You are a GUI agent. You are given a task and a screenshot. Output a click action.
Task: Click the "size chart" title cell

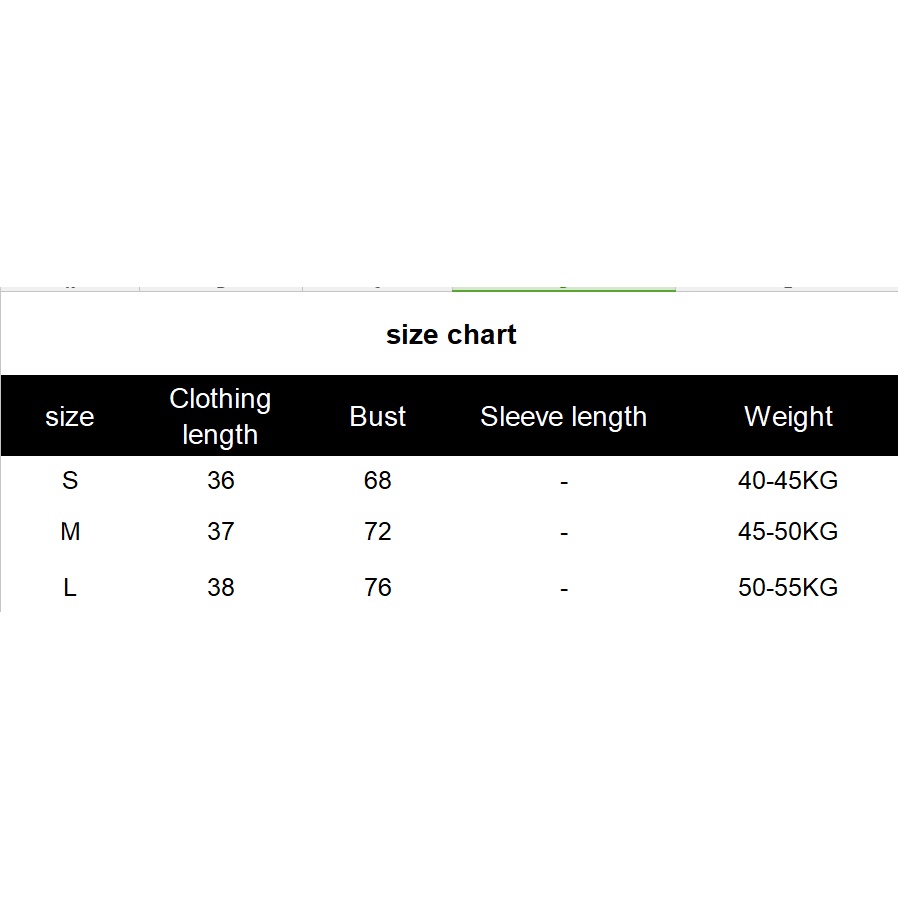pos(451,334)
